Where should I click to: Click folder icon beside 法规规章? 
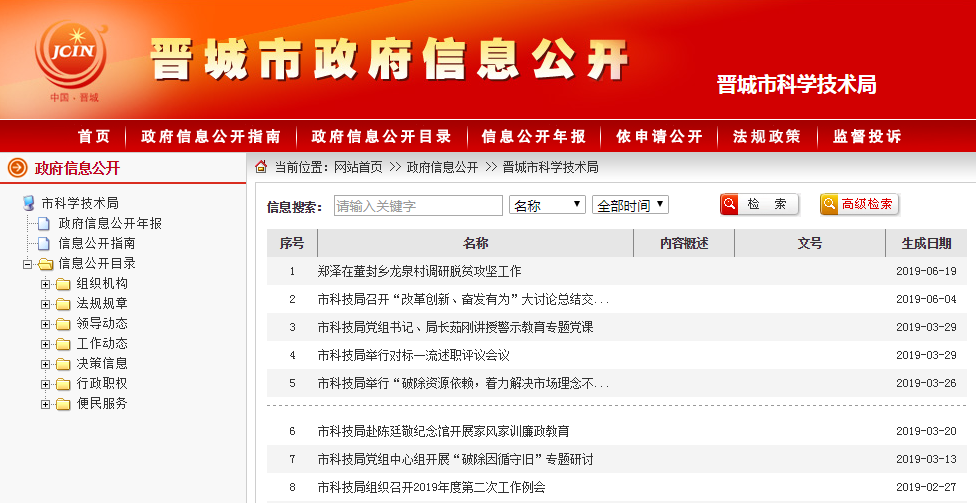click(63, 304)
